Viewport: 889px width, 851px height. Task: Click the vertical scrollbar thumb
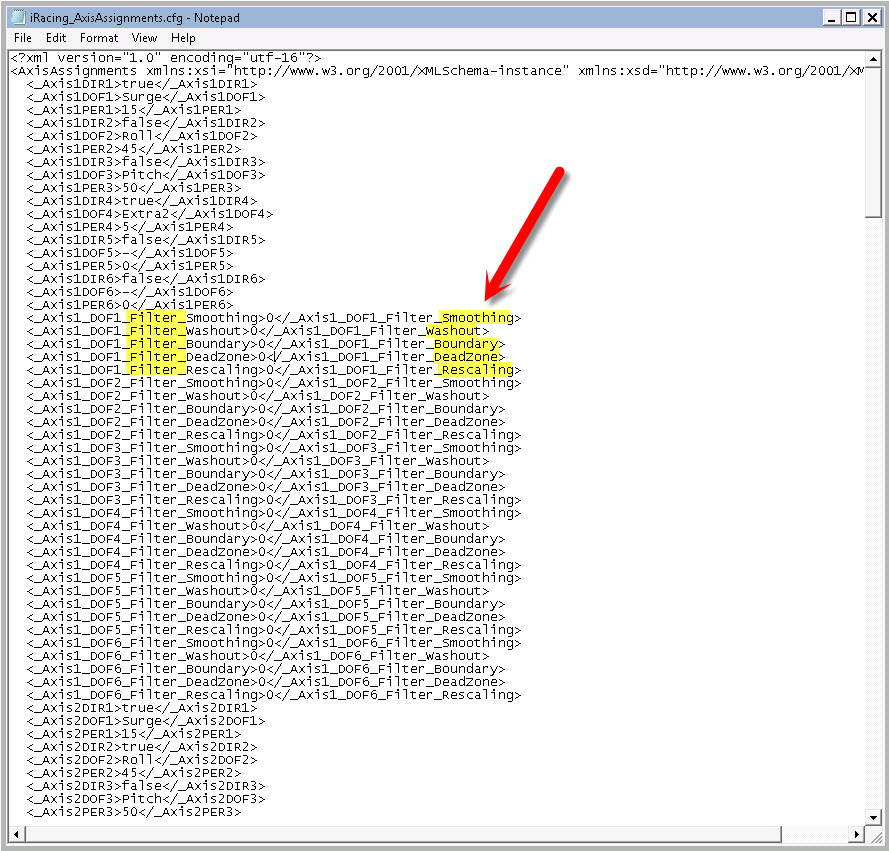[x=873, y=142]
